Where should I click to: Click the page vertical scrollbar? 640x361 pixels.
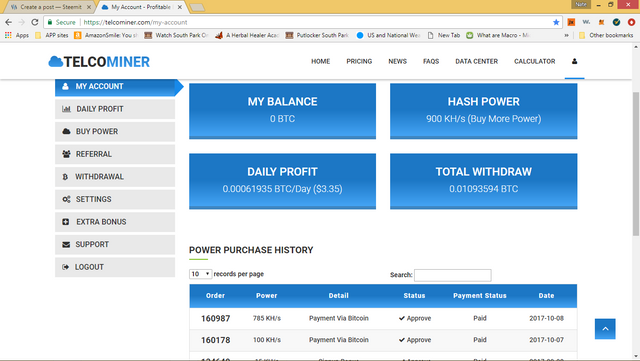click(636, 163)
